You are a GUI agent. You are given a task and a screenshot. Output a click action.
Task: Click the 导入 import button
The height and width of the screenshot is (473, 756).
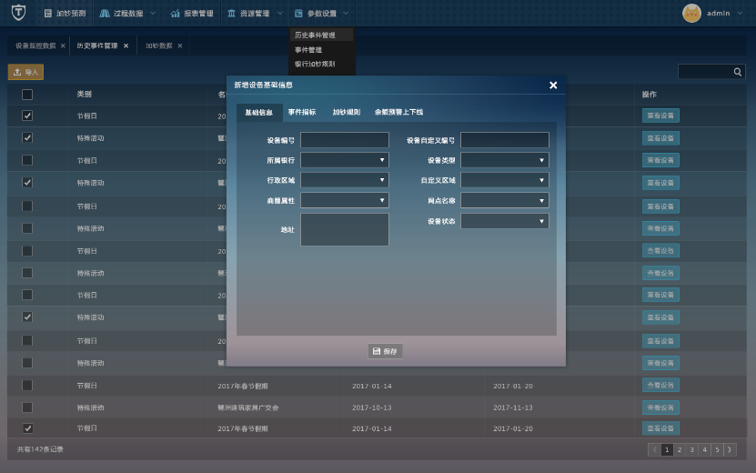pos(26,72)
